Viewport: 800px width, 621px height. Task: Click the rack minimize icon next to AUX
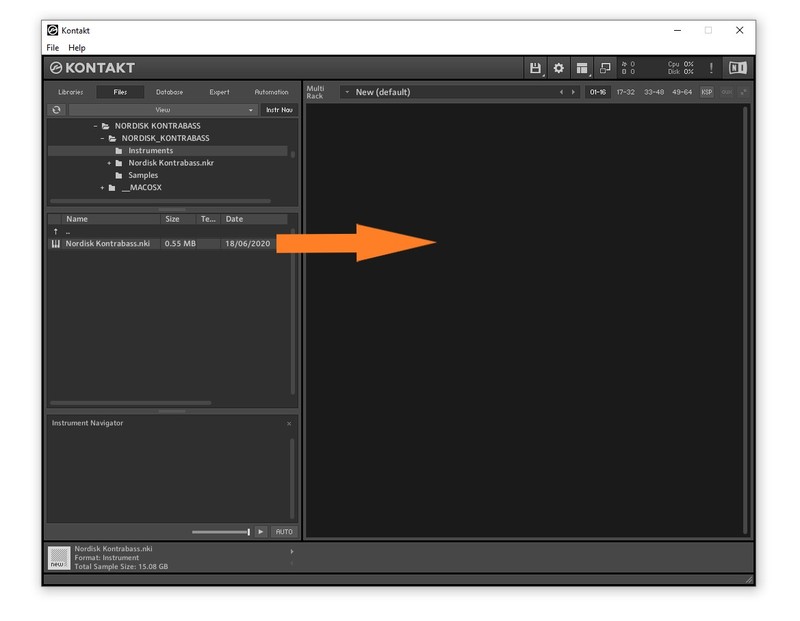743,92
